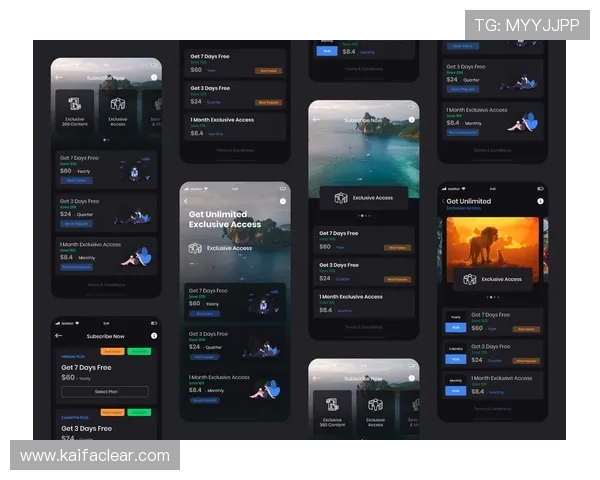Tap orange tag on $24 plan in sea-photo phone
The height and width of the screenshot is (480, 600).
pos(398,280)
